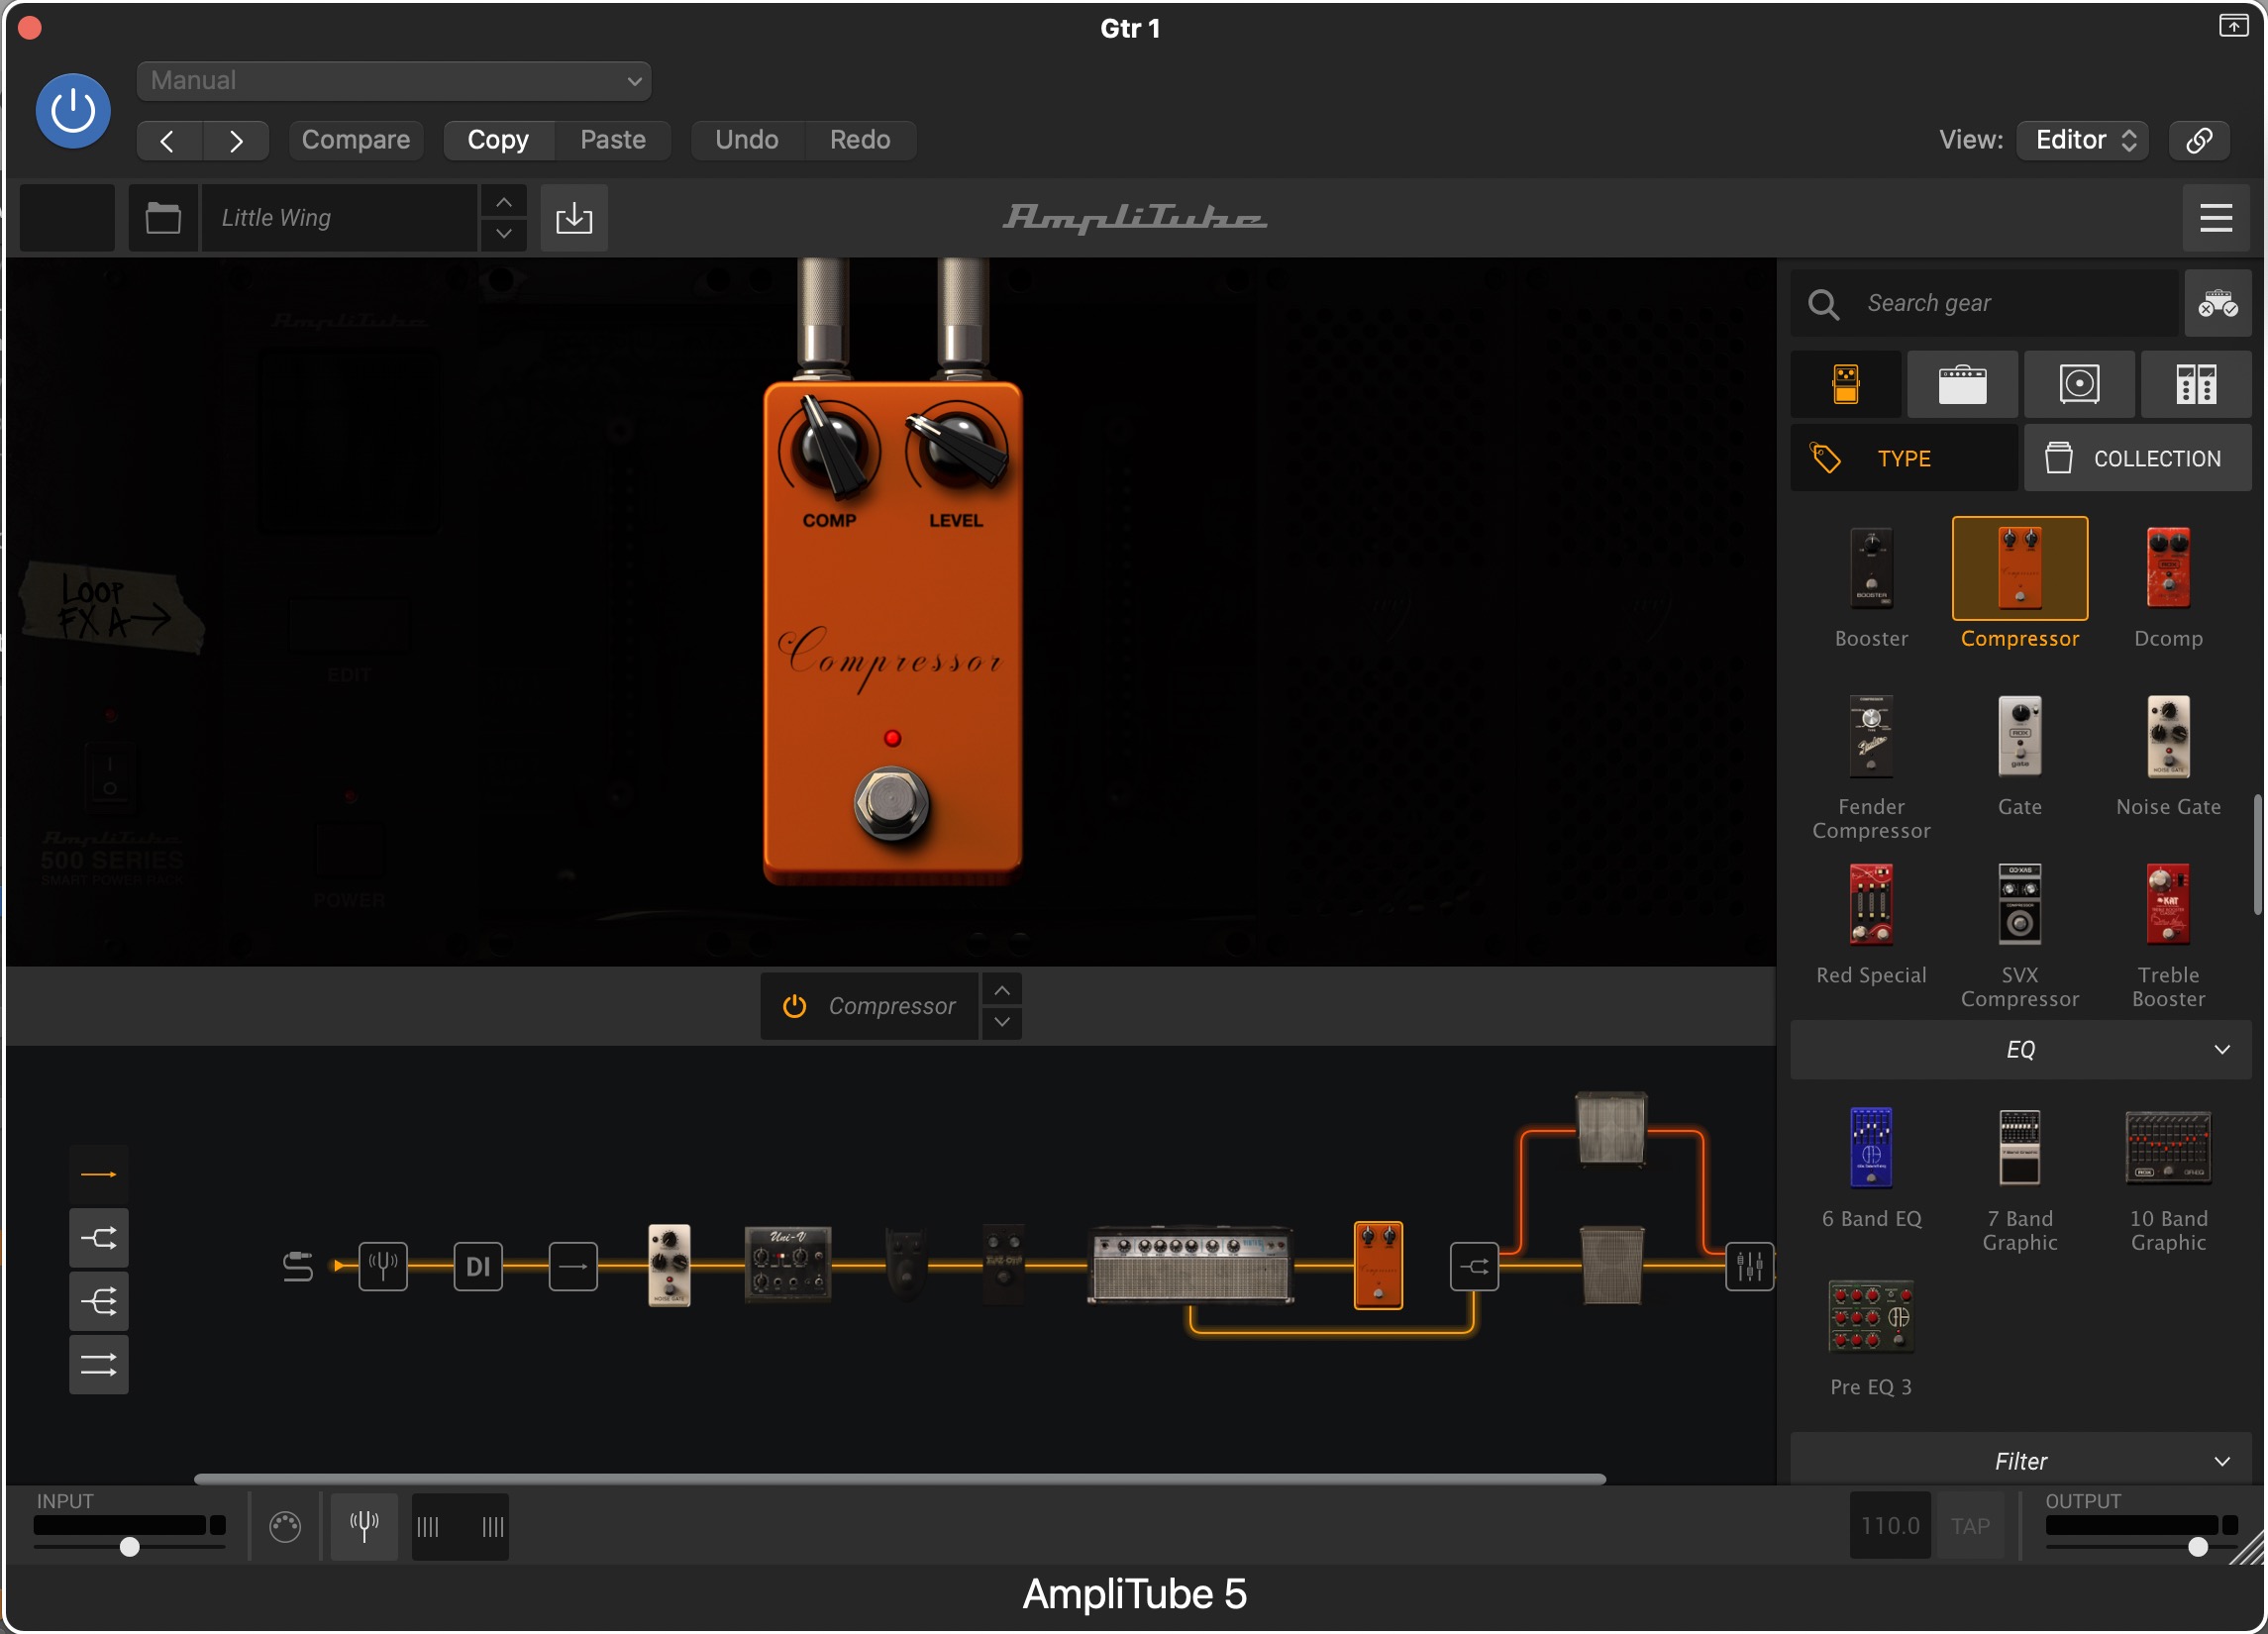2268x1634 pixels.
Task: Select the empty slot arrow block
Action: click(x=573, y=1266)
